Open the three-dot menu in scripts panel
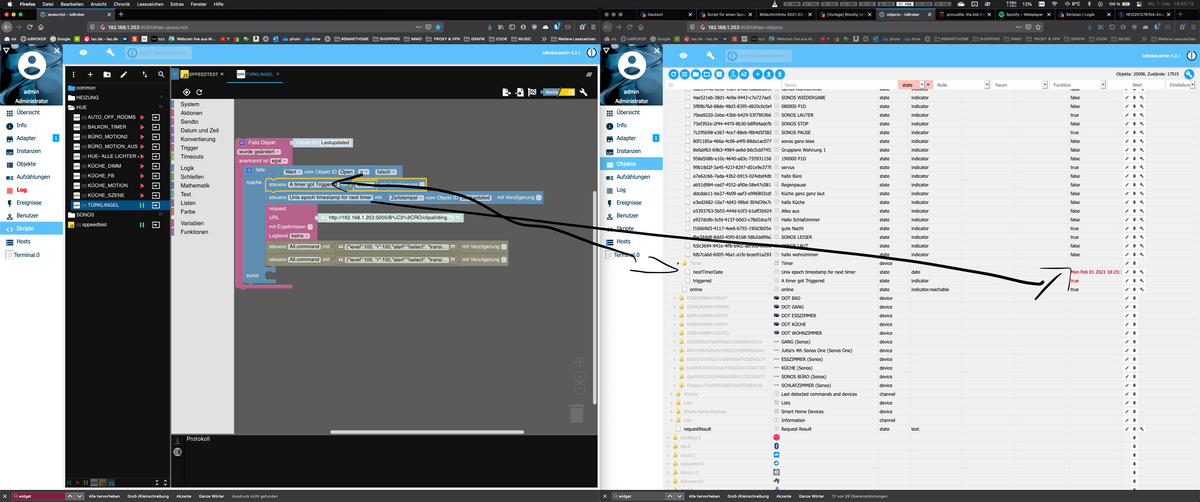 point(74,74)
